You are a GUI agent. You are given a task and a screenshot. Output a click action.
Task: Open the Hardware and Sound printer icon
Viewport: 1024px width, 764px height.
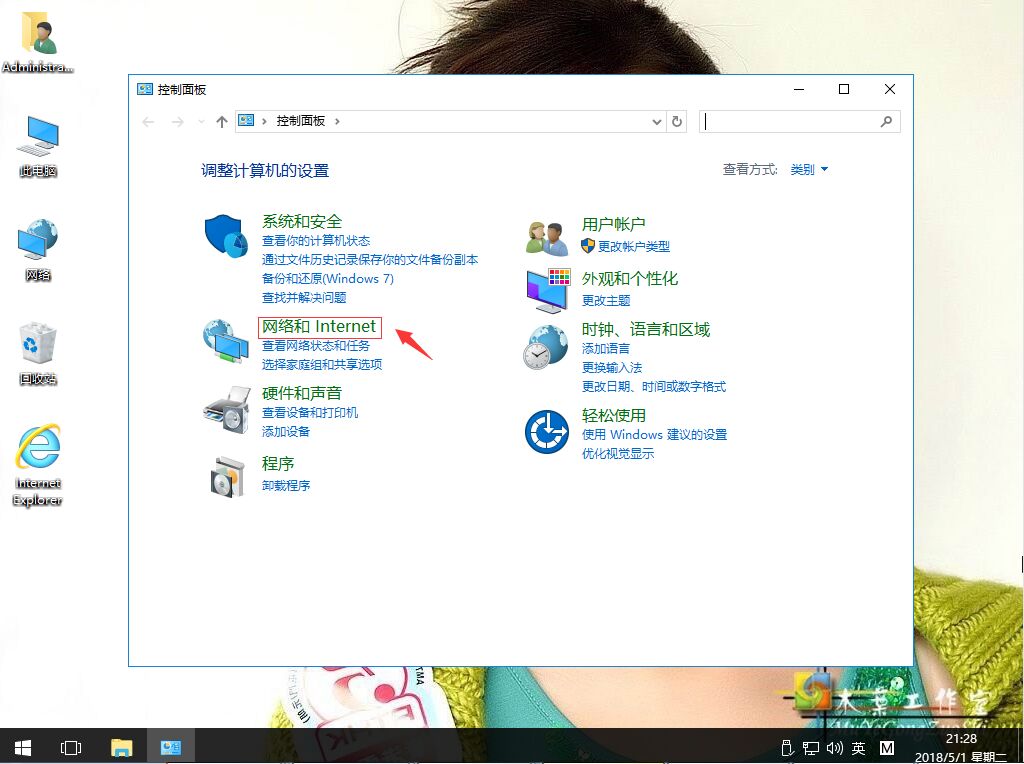click(x=227, y=409)
